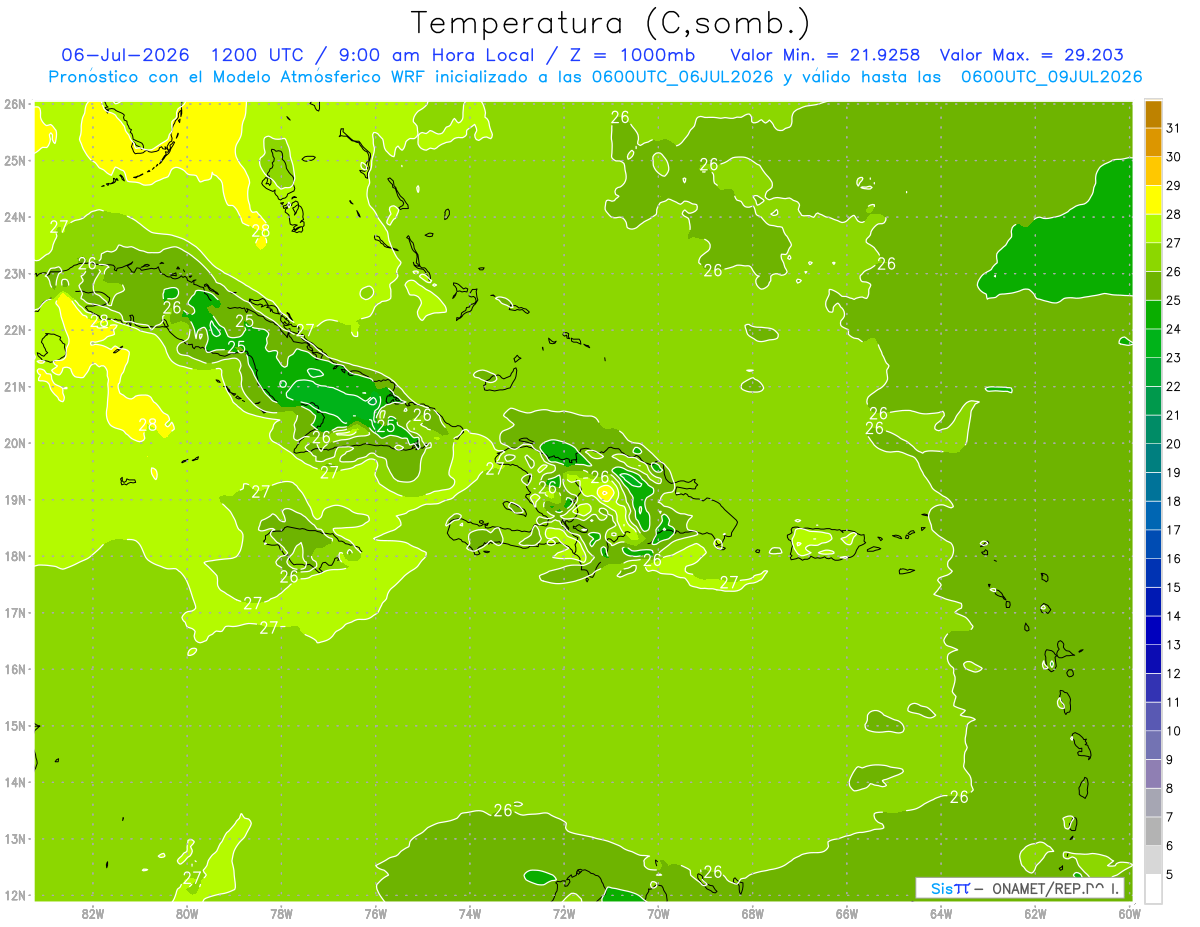Click the 66W longitude axis label

pos(846,913)
